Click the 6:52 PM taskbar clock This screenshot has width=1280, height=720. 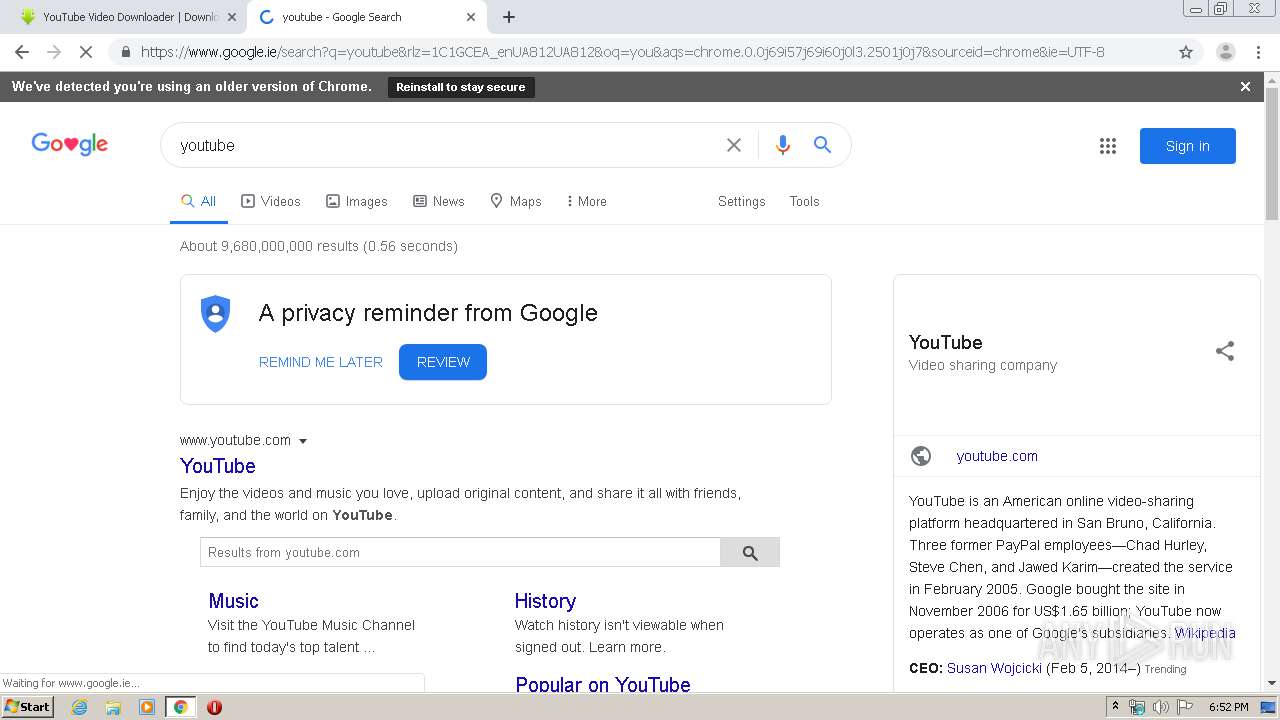(1228, 707)
